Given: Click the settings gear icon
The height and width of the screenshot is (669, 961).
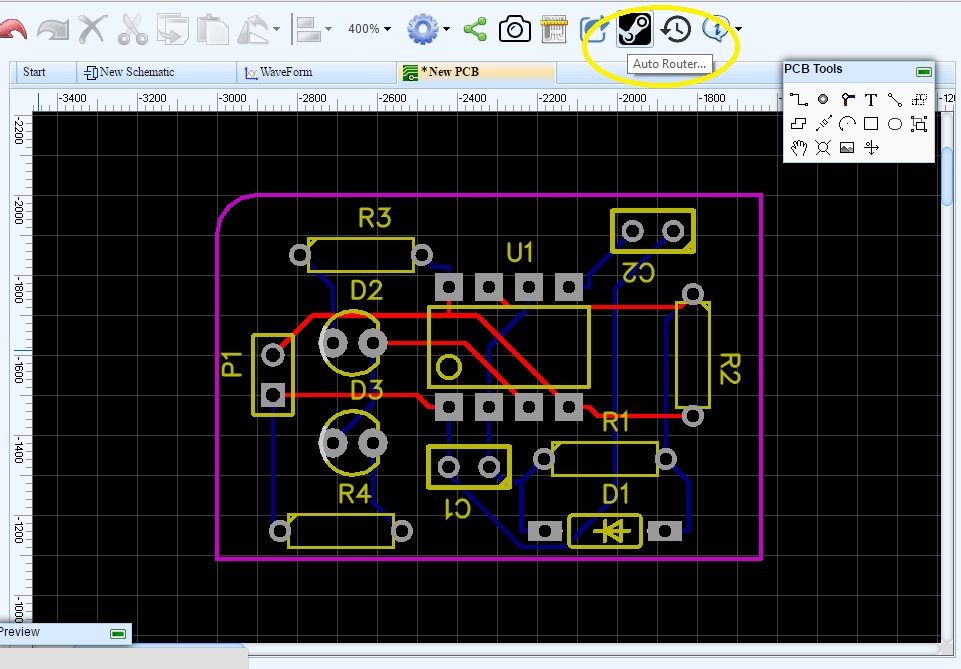Looking at the screenshot, I should coord(423,29).
